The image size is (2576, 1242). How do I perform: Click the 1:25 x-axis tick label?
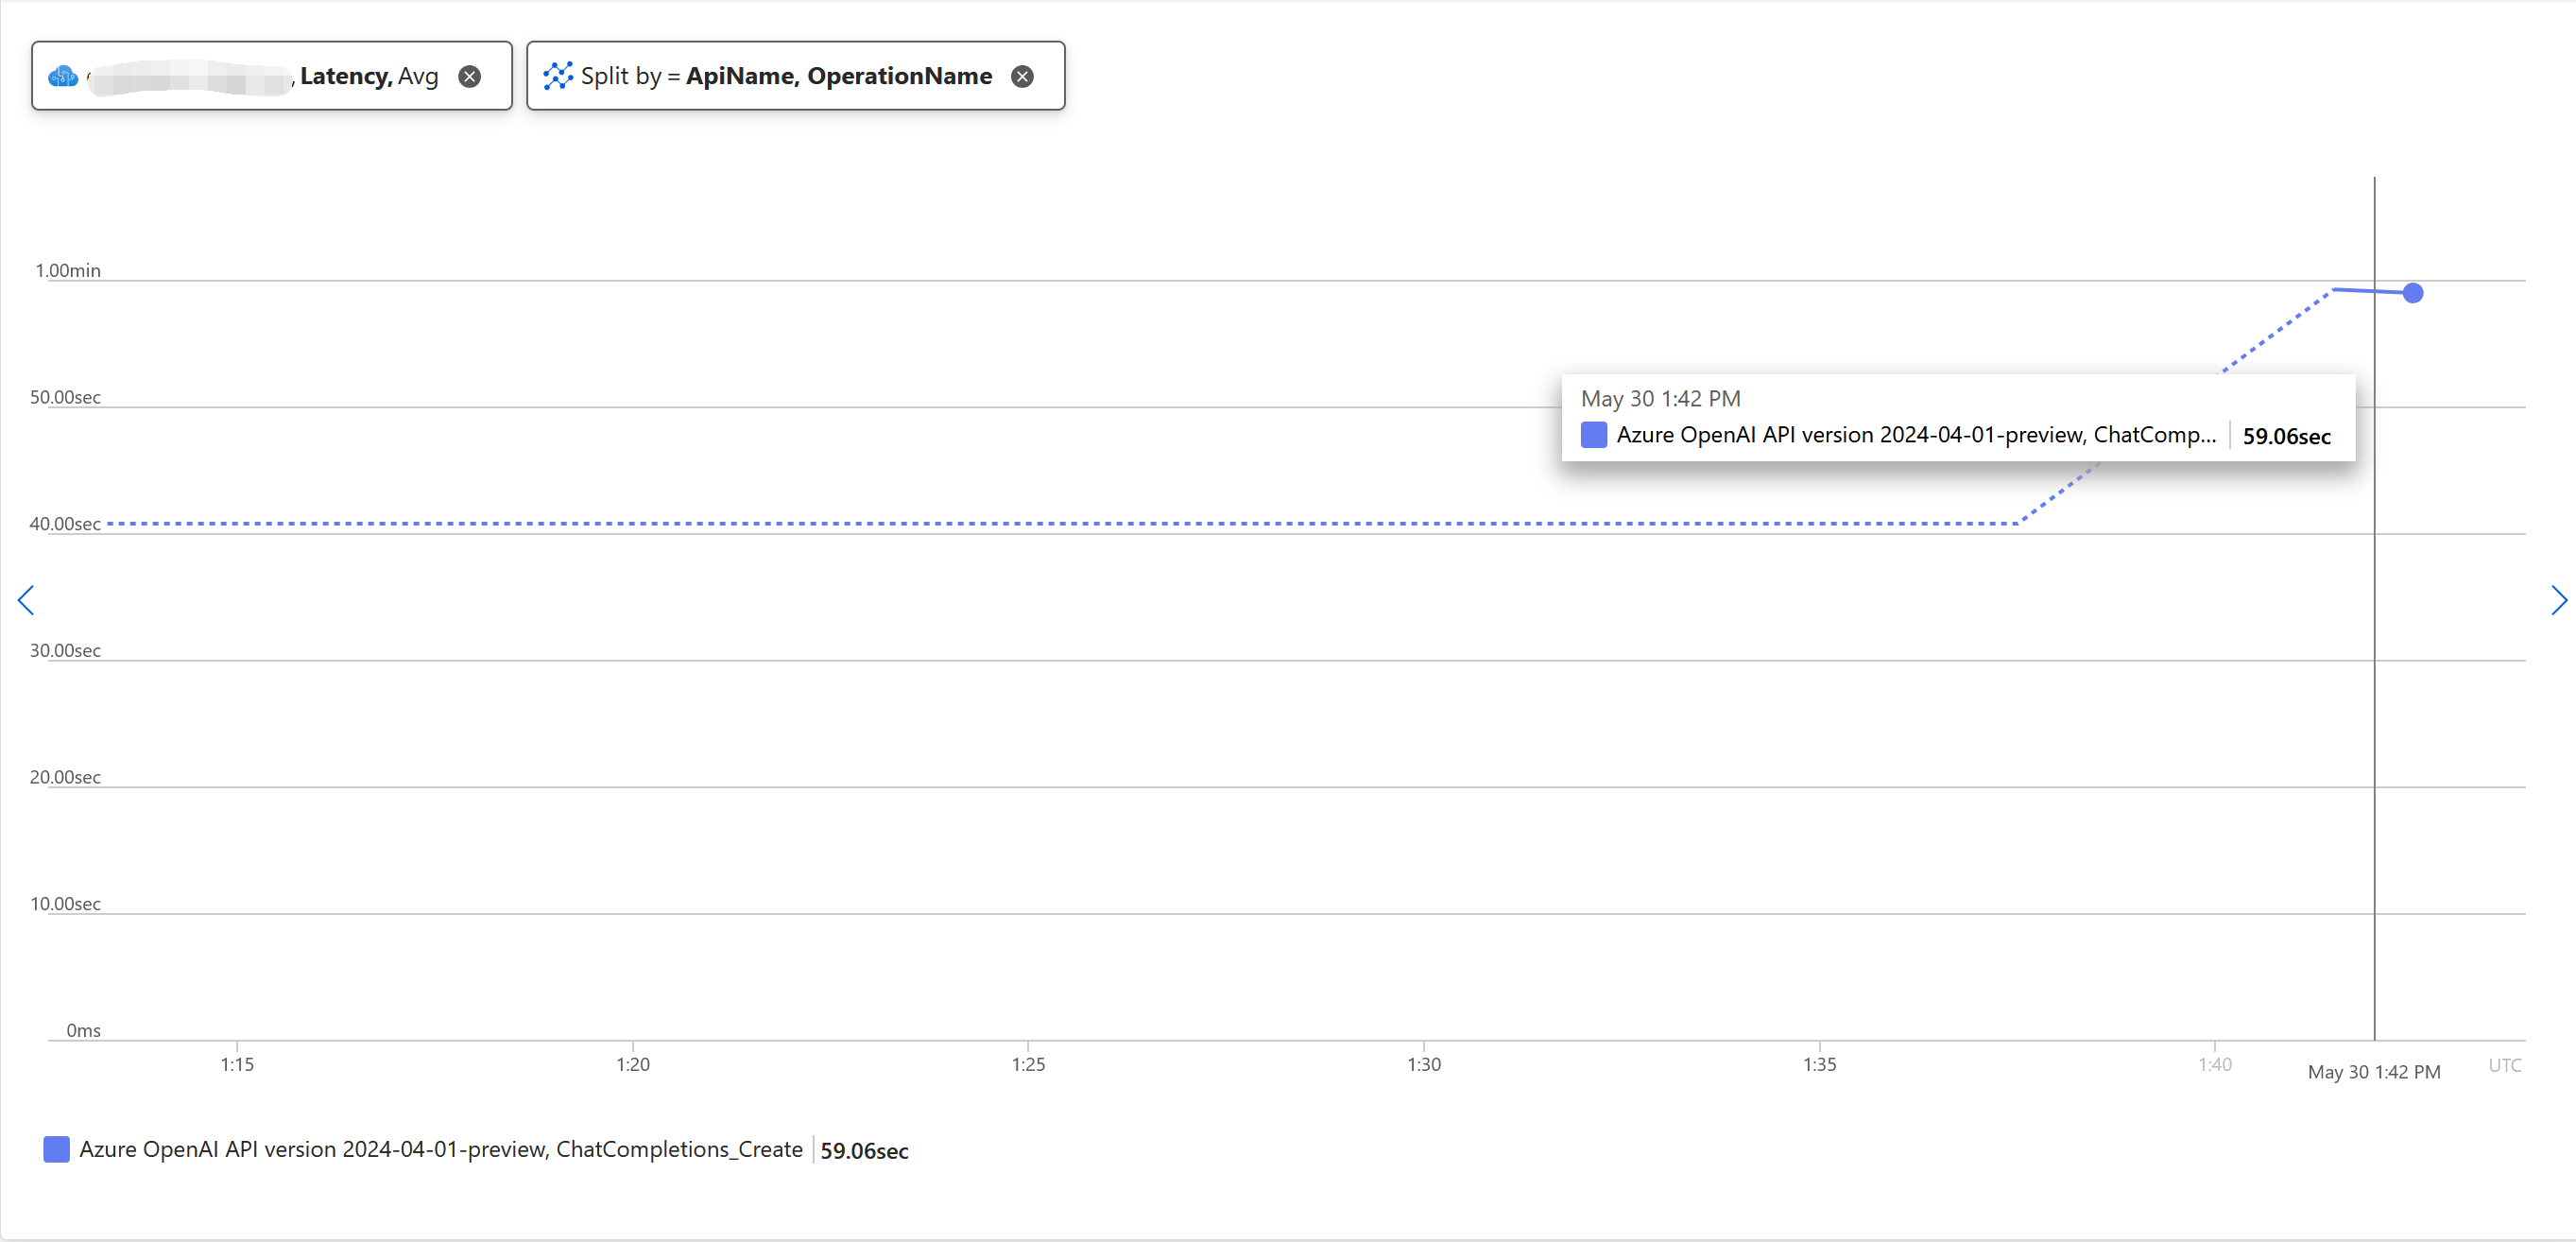[x=1028, y=1064]
